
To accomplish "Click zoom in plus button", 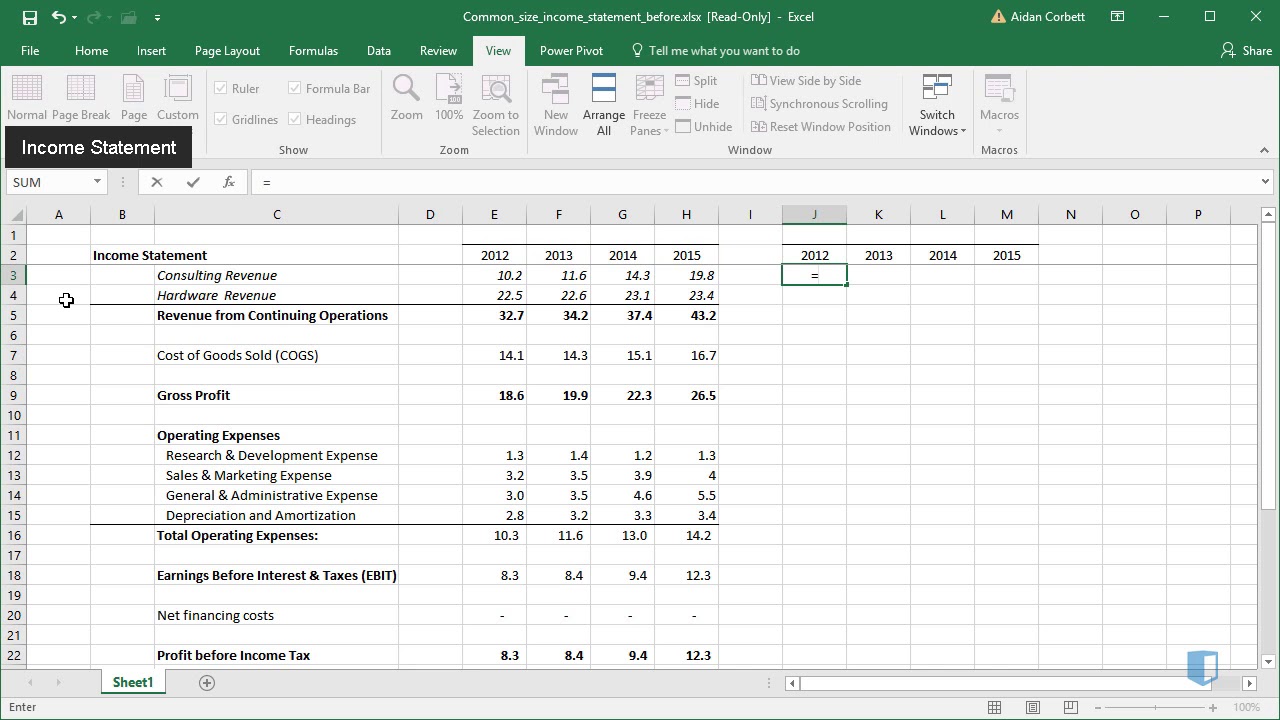I will (x=1213, y=707).
